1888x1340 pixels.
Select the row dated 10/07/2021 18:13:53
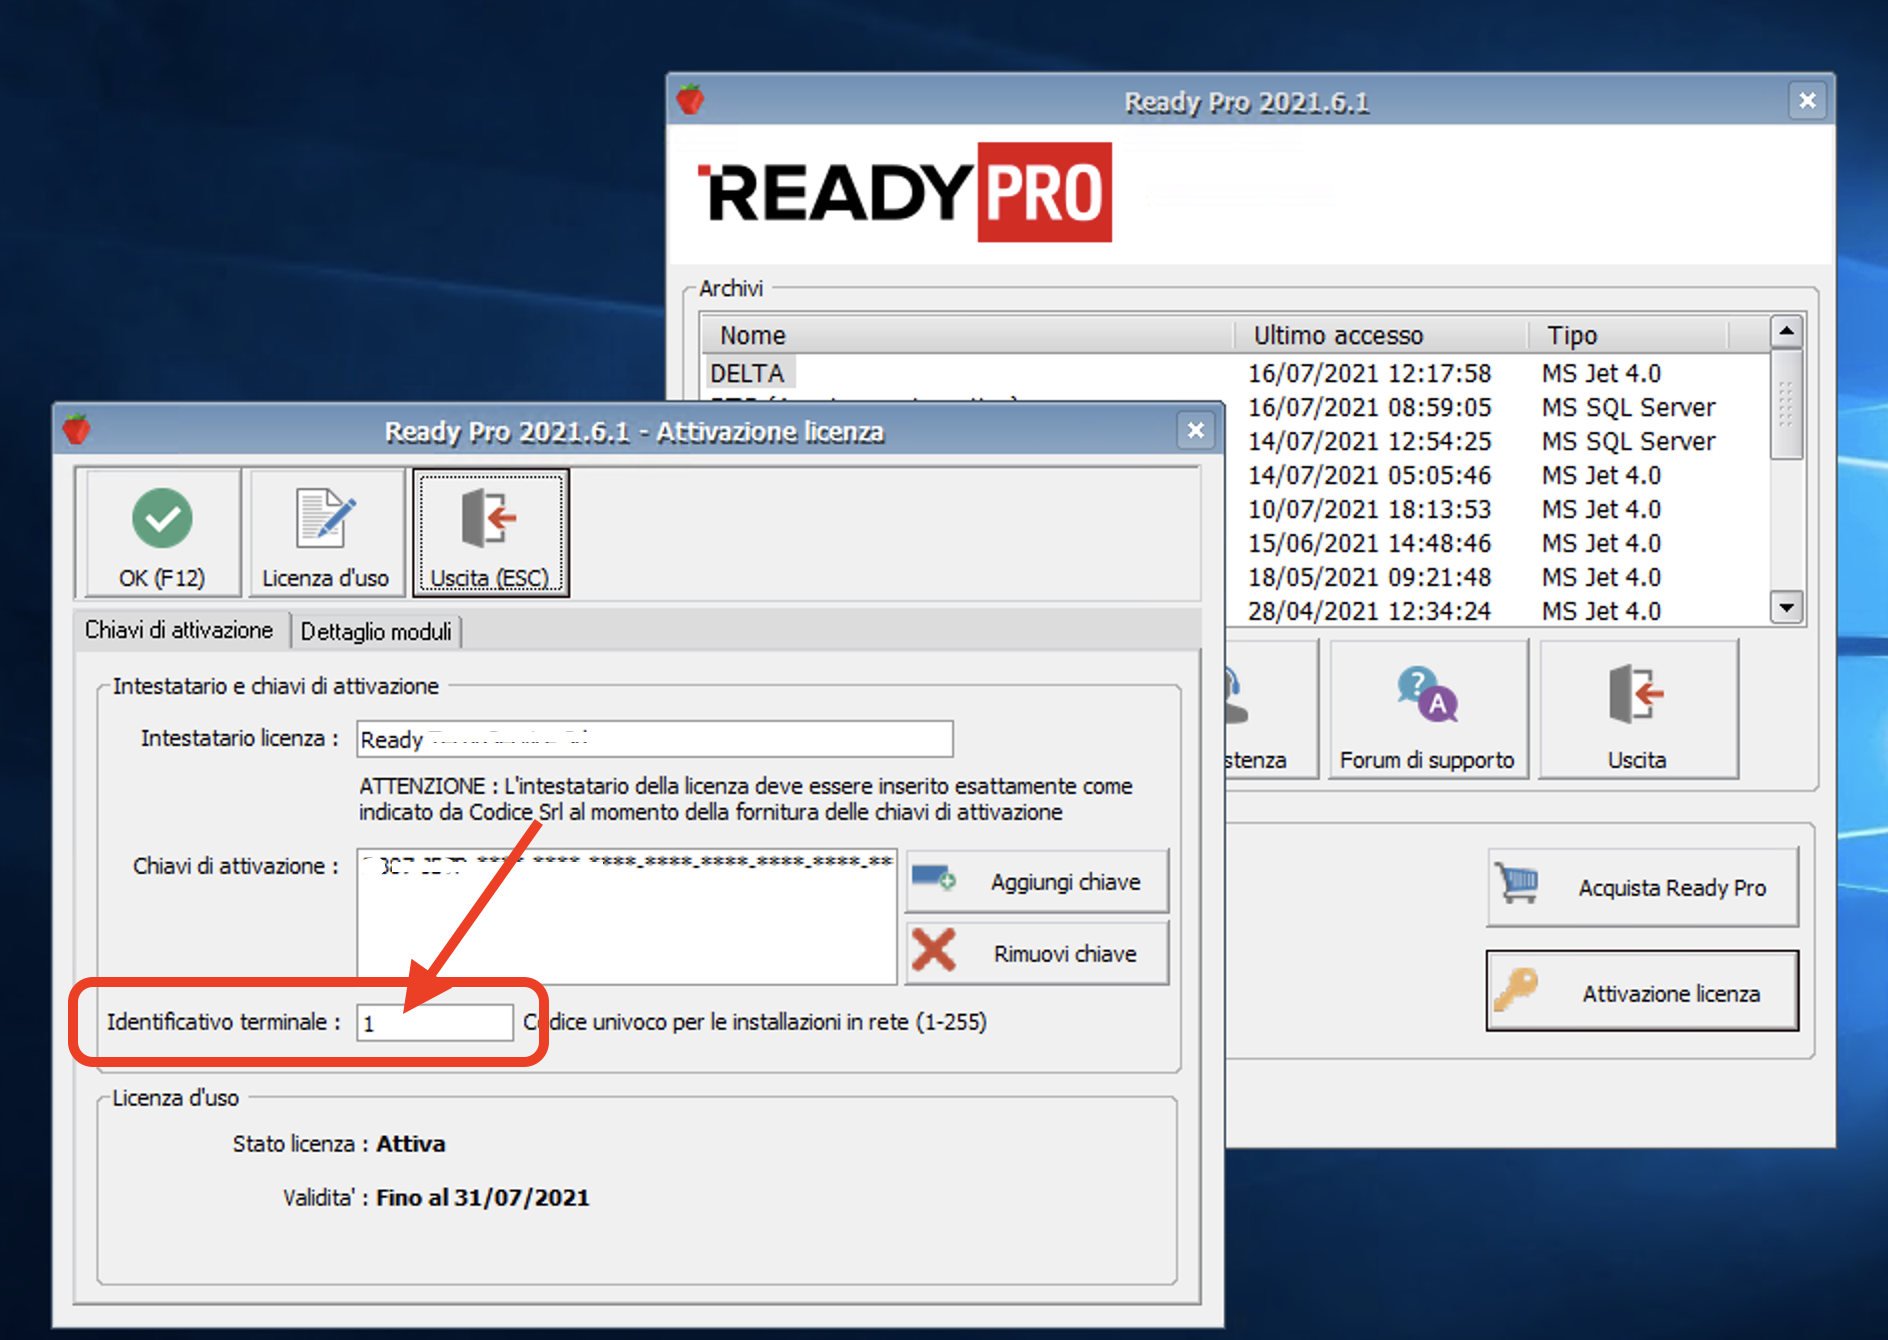1498,509
